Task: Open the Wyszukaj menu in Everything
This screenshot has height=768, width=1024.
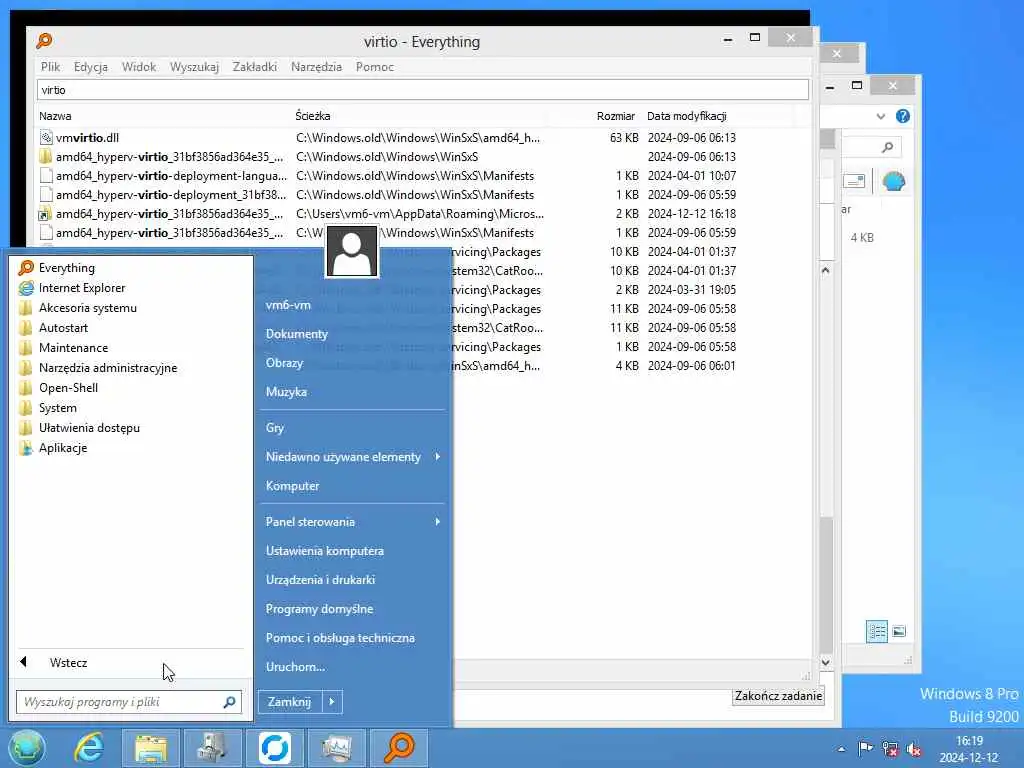Action: coord(194,67)
